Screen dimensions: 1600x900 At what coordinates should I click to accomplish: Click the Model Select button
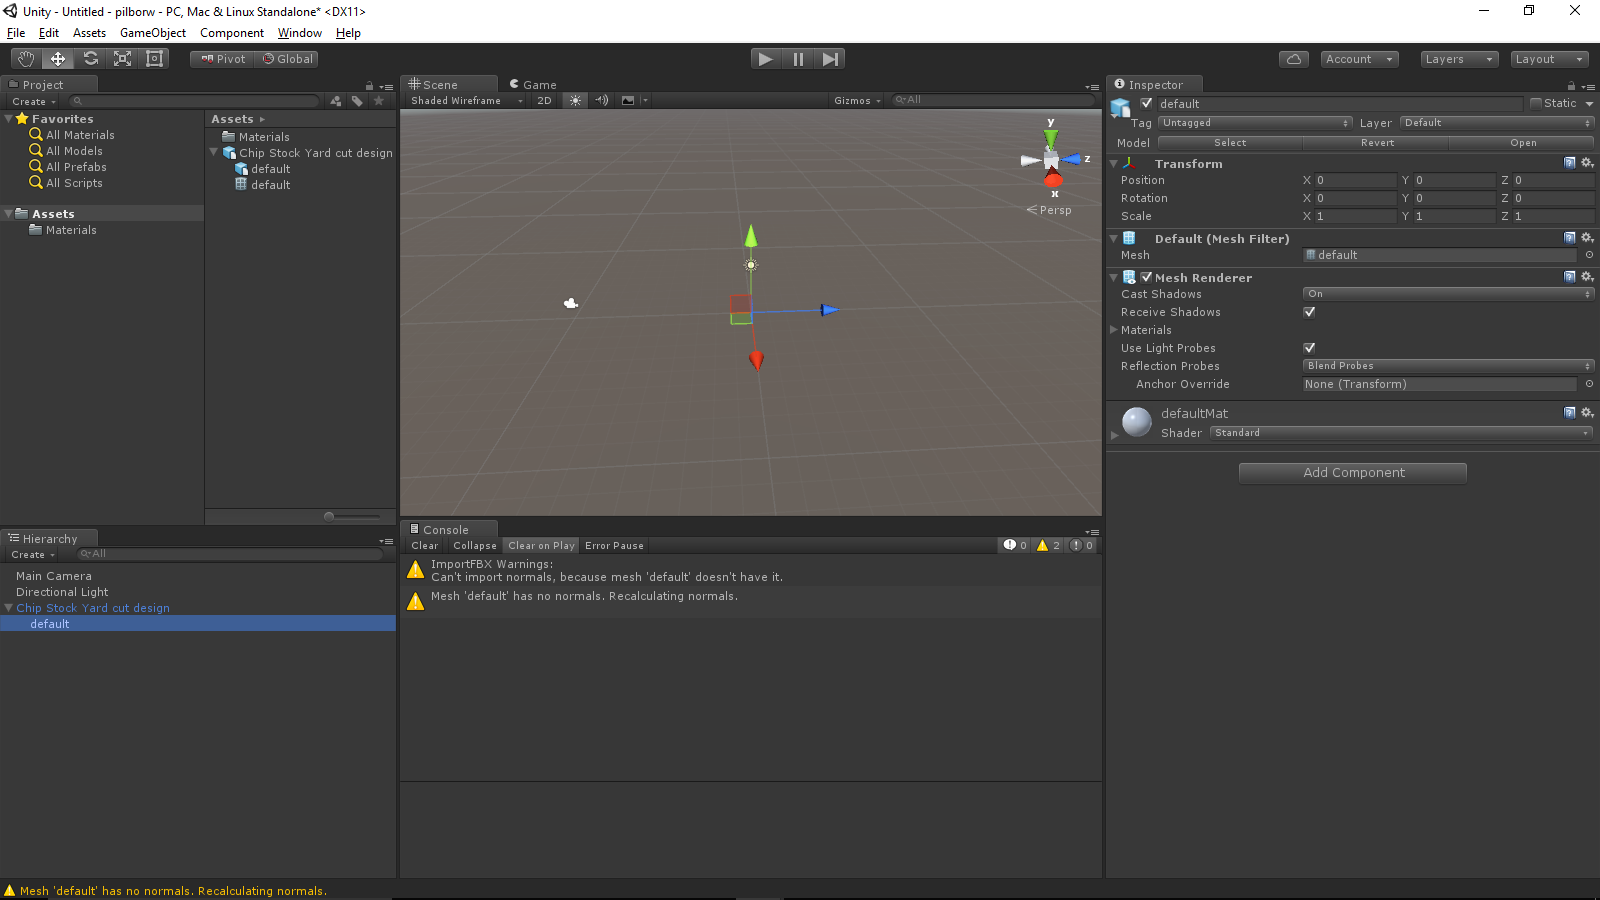click(x=1230, y=143)
